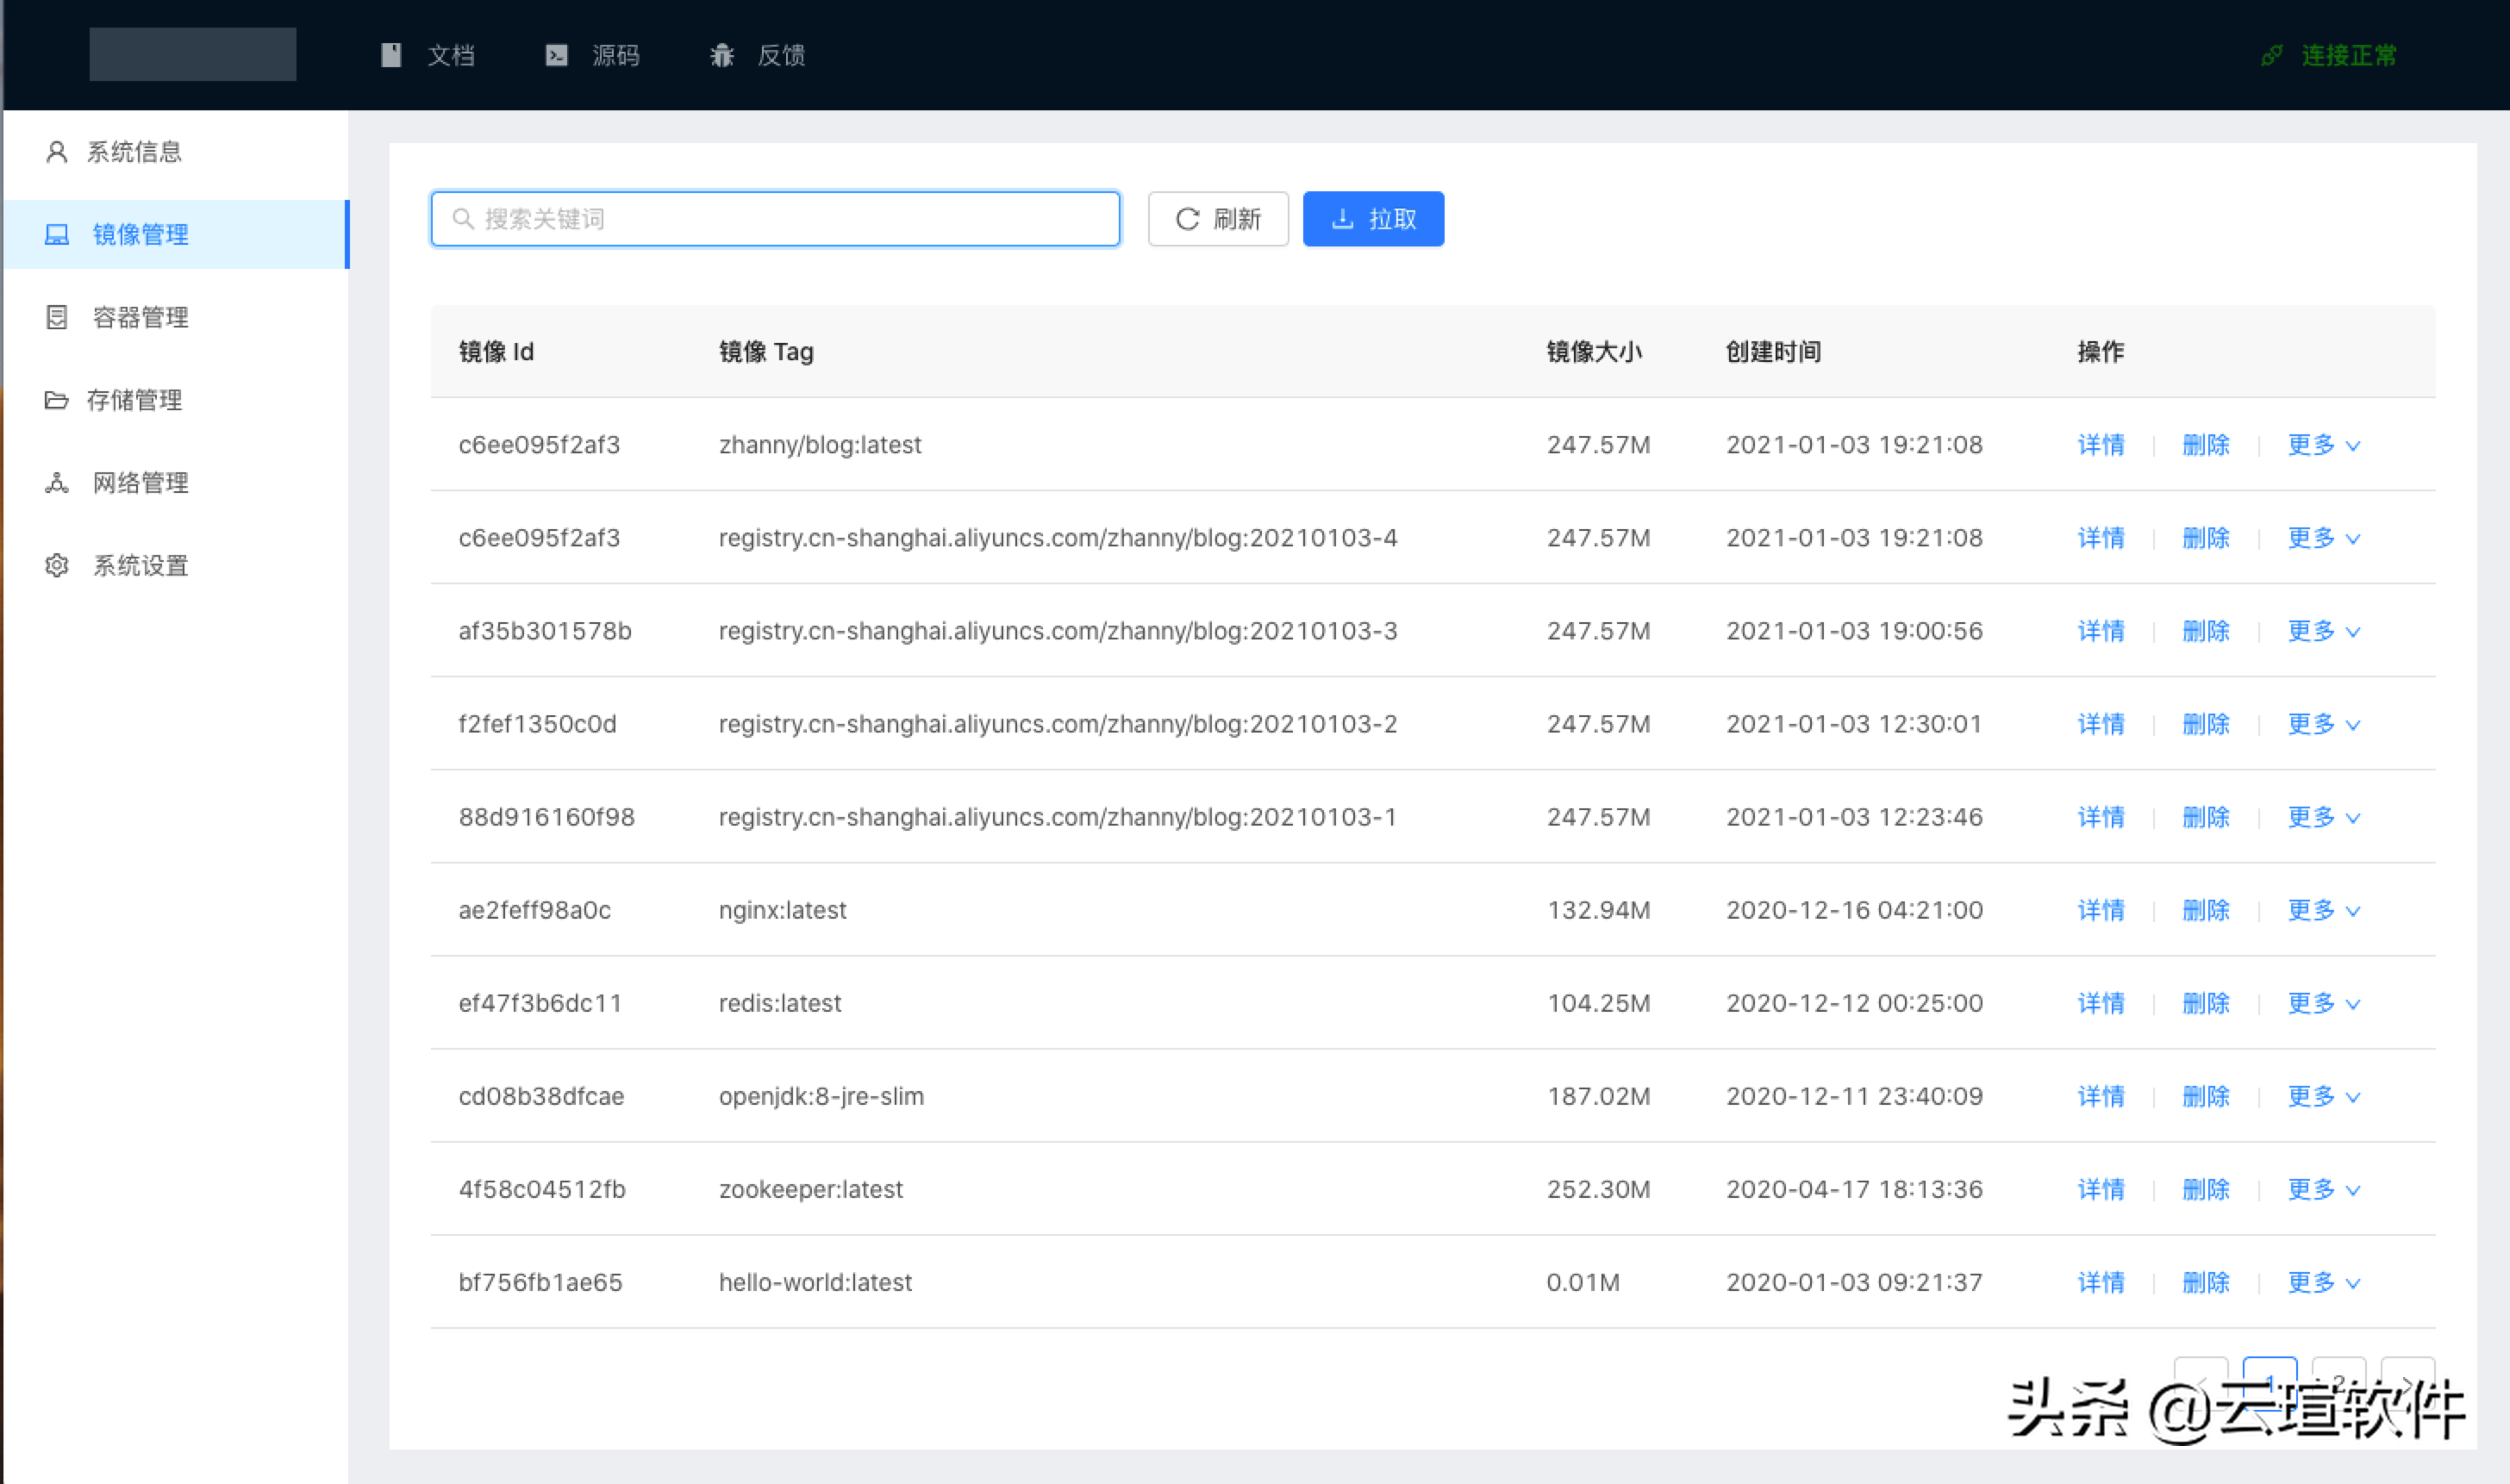Viewport: 2510px width, 1484px height.
Task: View 详情 of nginx:latest
Action: coord(2101,910)
